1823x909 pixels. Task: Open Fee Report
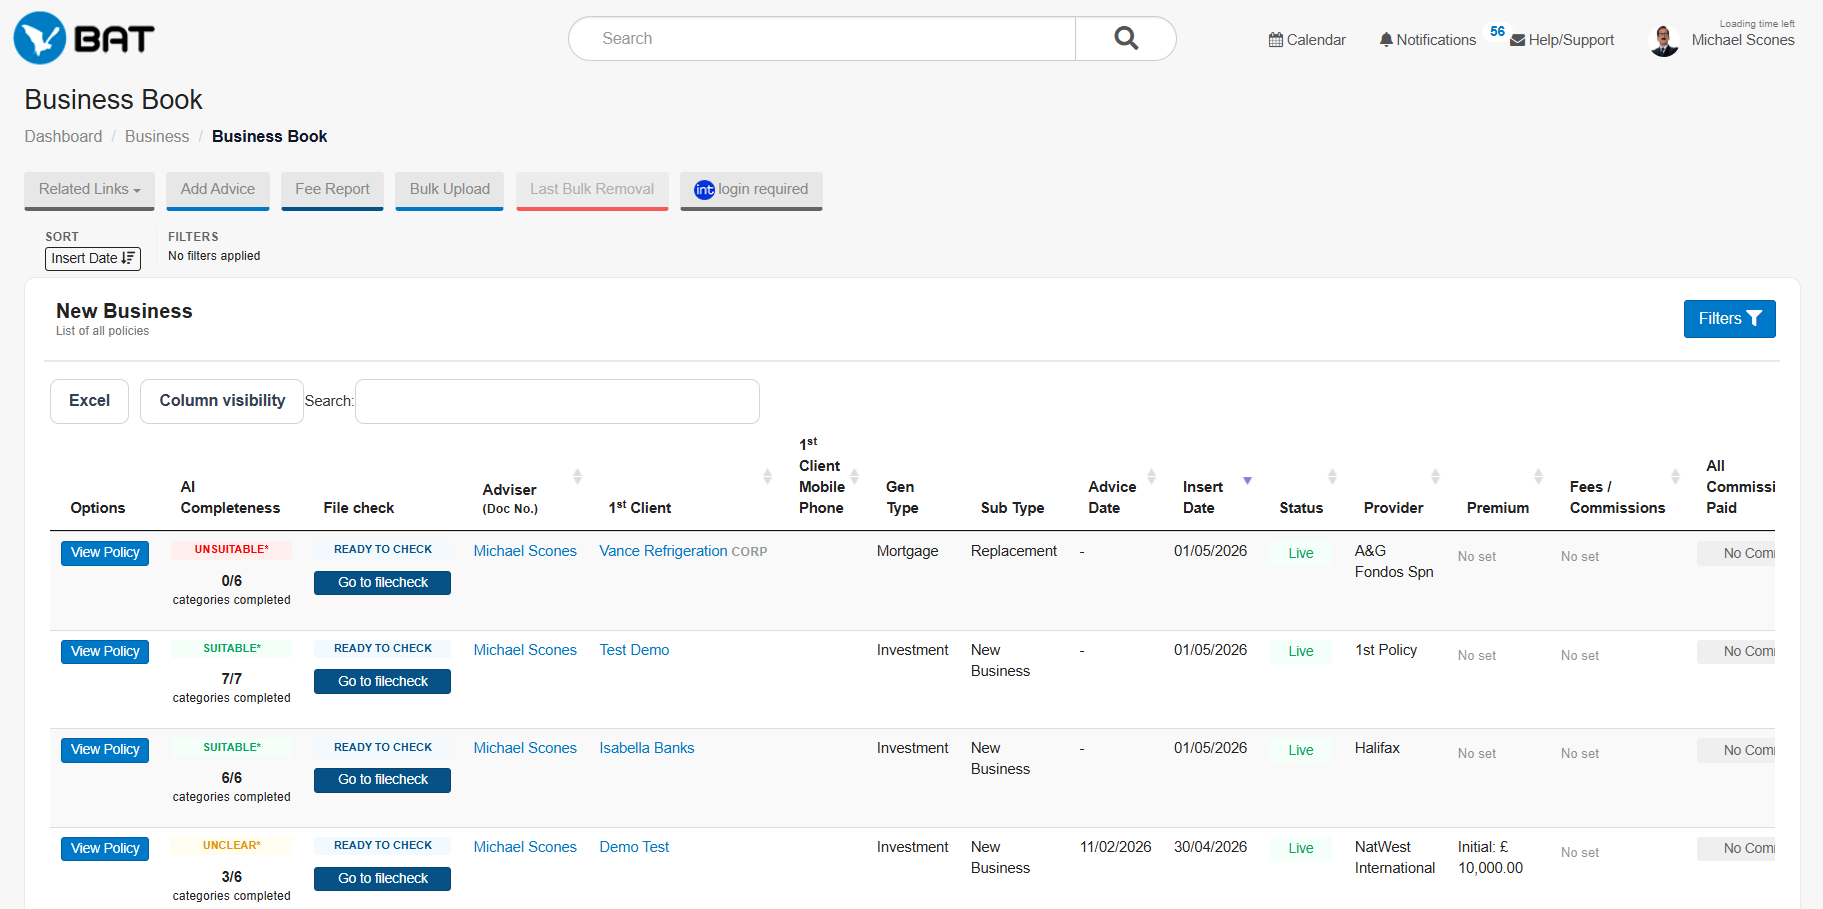click(332, 190)
